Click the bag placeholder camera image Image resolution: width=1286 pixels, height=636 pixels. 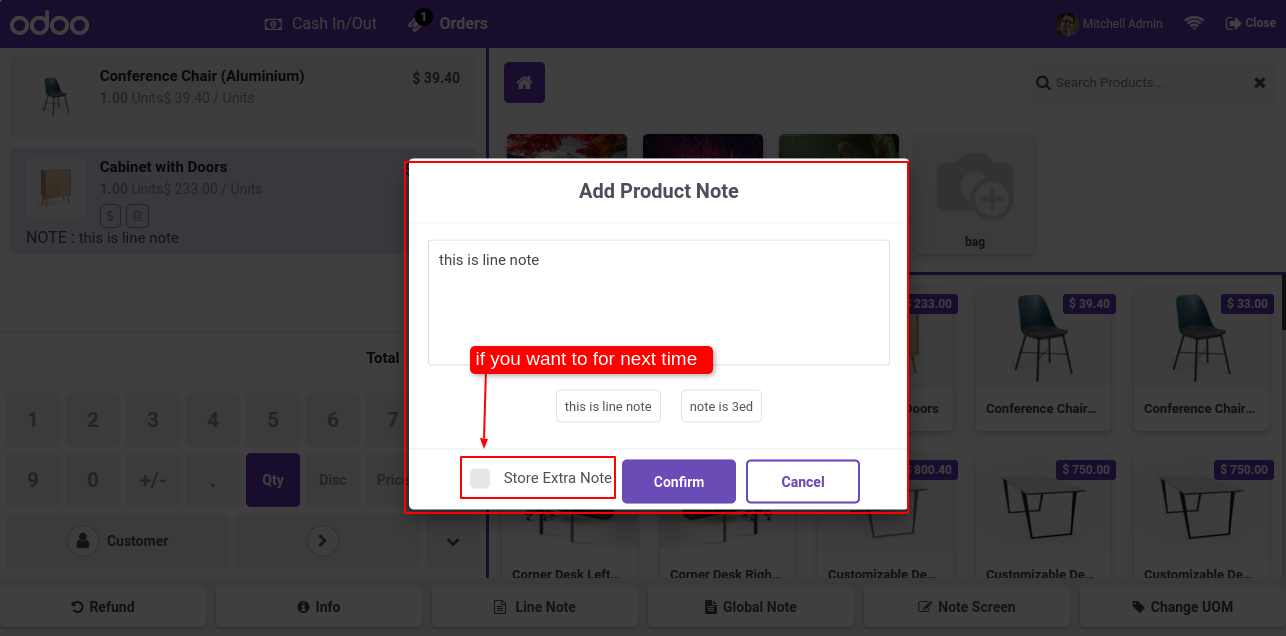click(974, 185)
